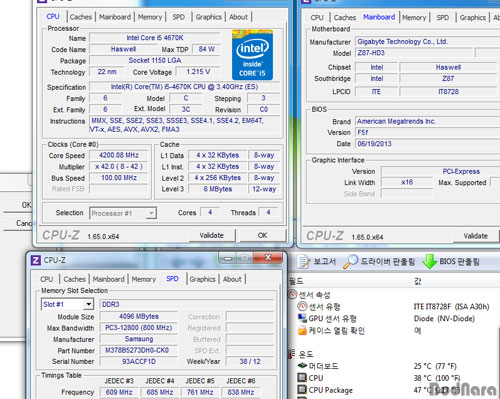Open Graphics tab in Mainboard window
The height and width of the screenshot is (399, 500).
click(473, 18)
